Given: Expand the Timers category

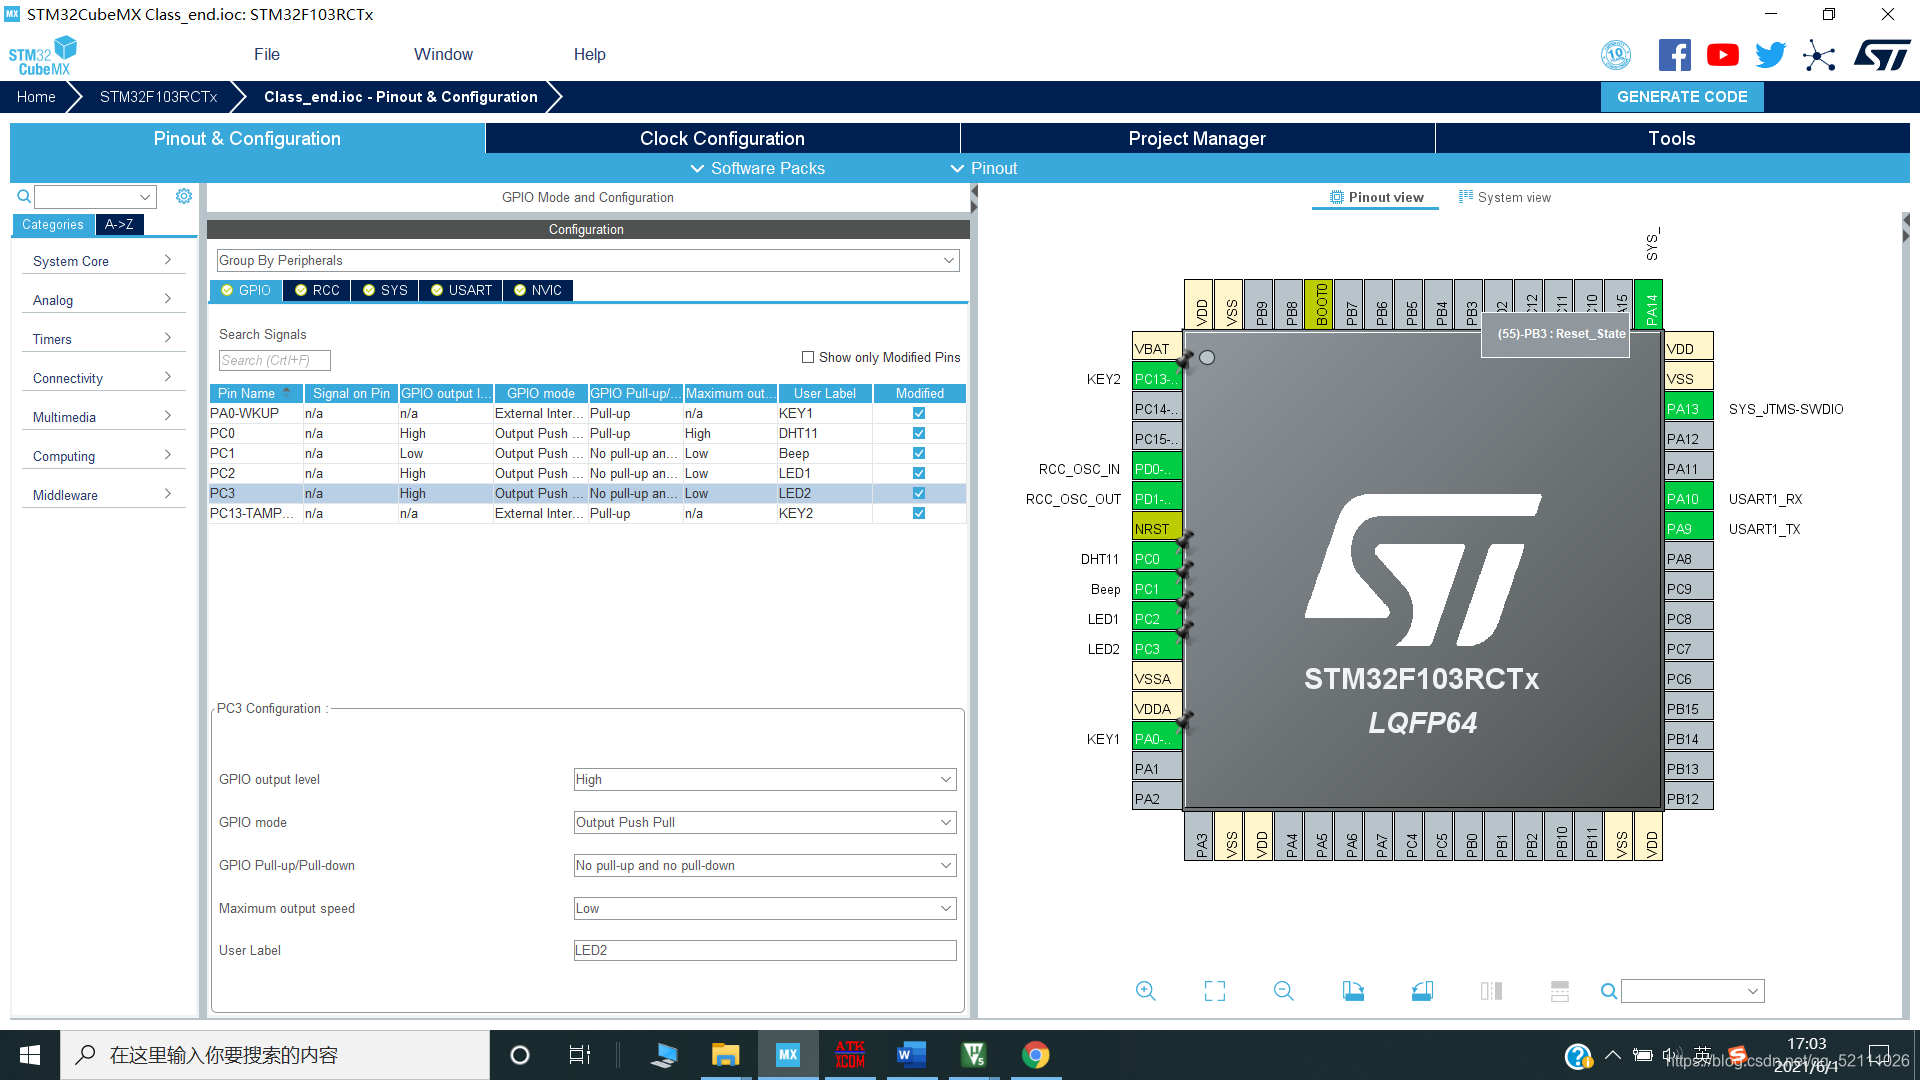Looking at the screenshot, I should [102, 339].
